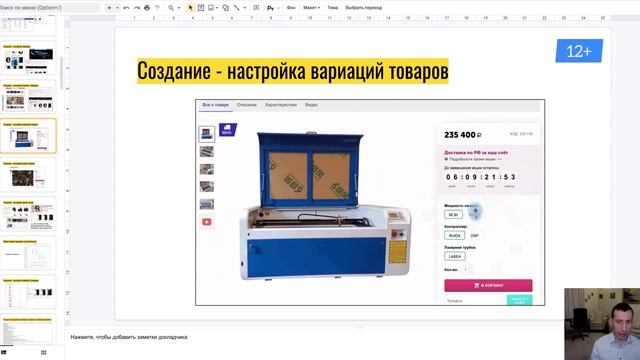Click the slide panel vertical scrollbar
Image resolution: width=640 pixels, height=360 pixels.
[61, 73]
